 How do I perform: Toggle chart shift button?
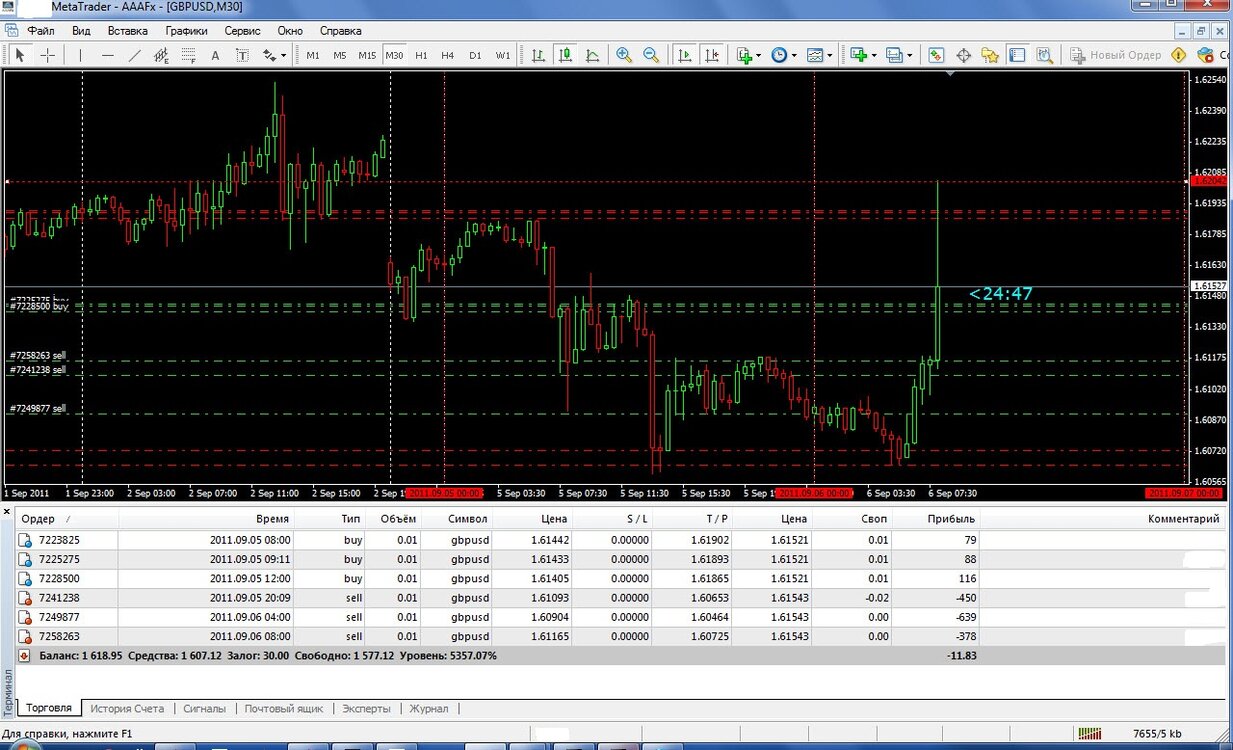tap(712, 55)
